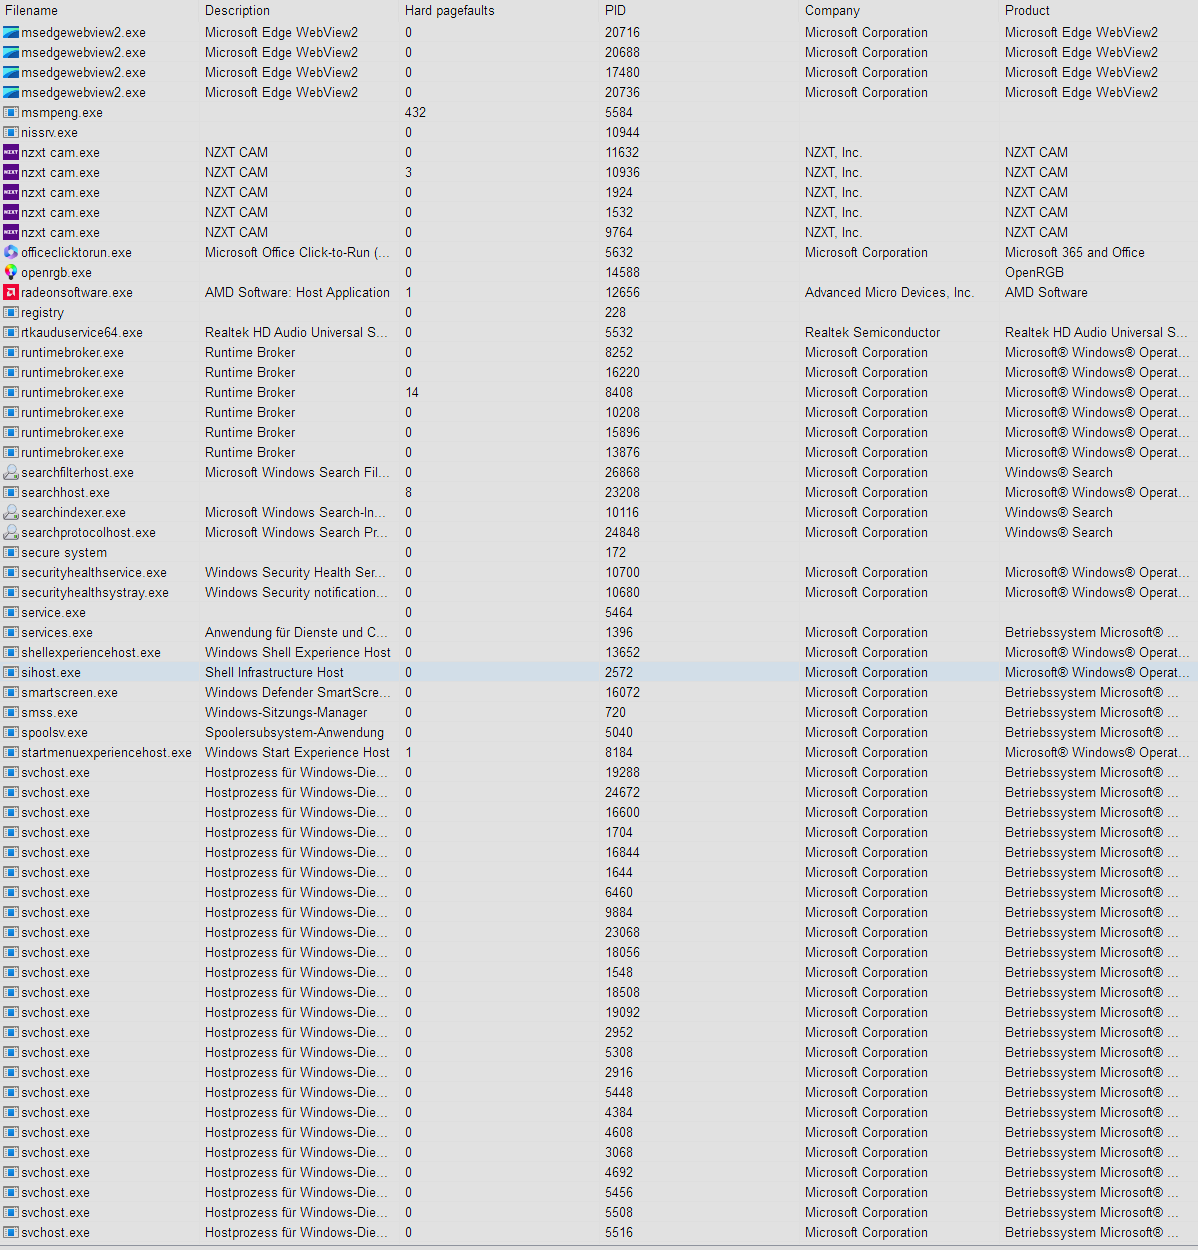Image resolution: width=1198 pixels, height=1250 pixels.
Task: Click the 'Windows-Sitzungs-Manager' description
Action: 286,712
